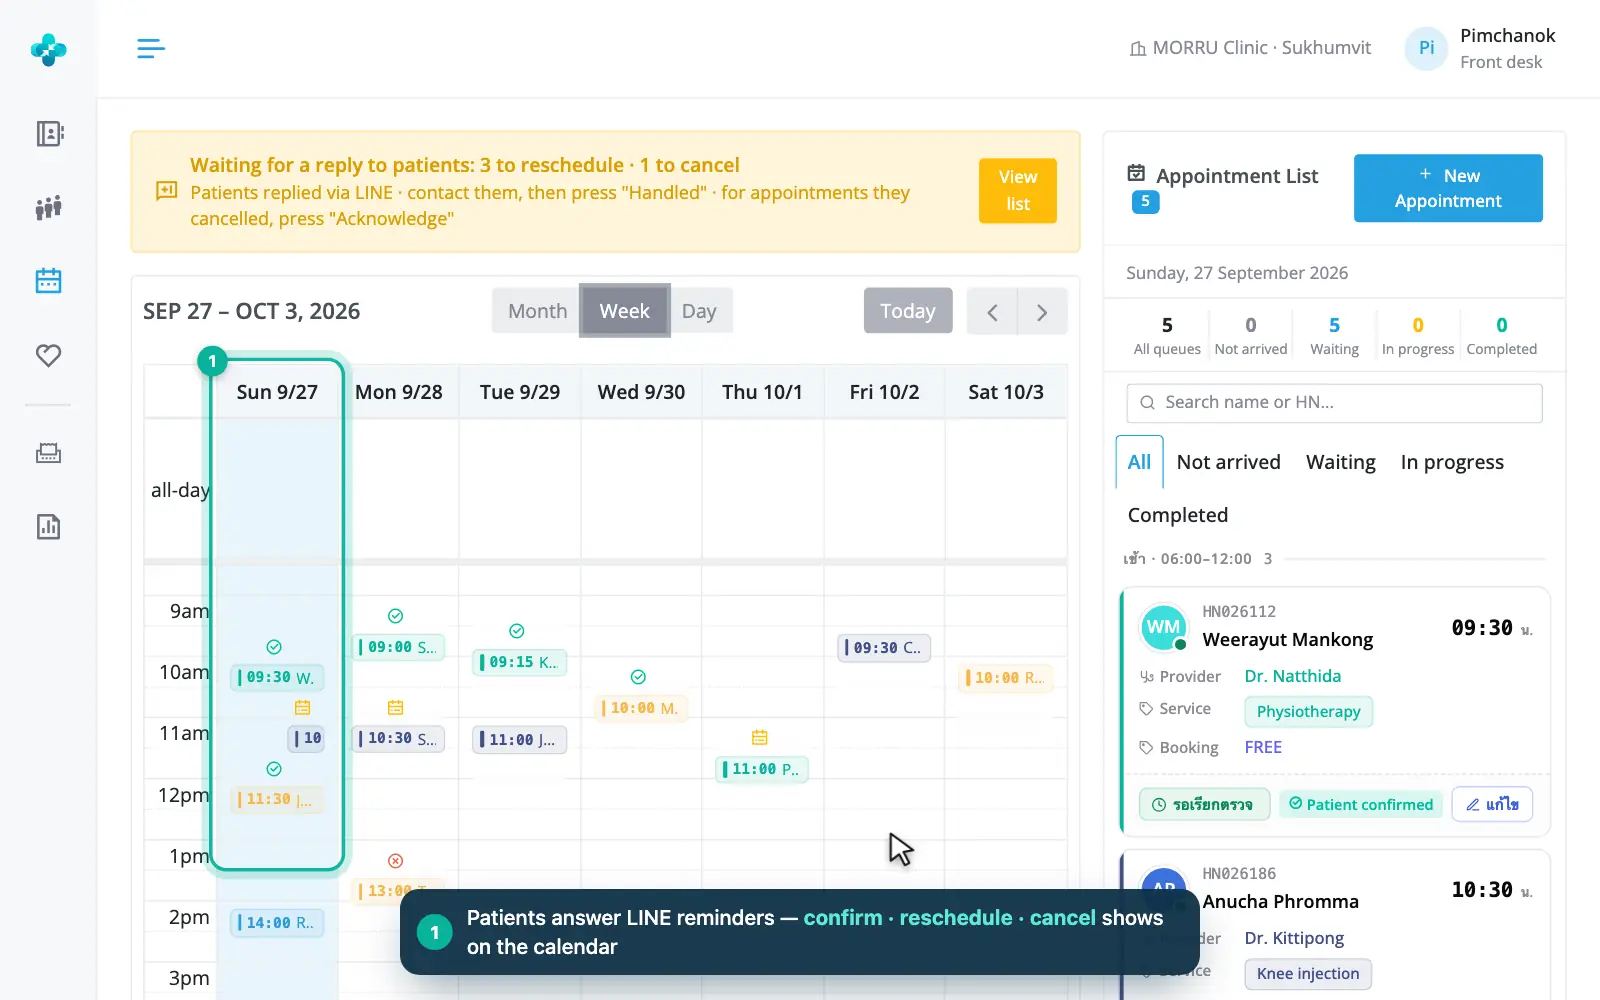Open the bed sidebar icon

click(x=49, y=453)
